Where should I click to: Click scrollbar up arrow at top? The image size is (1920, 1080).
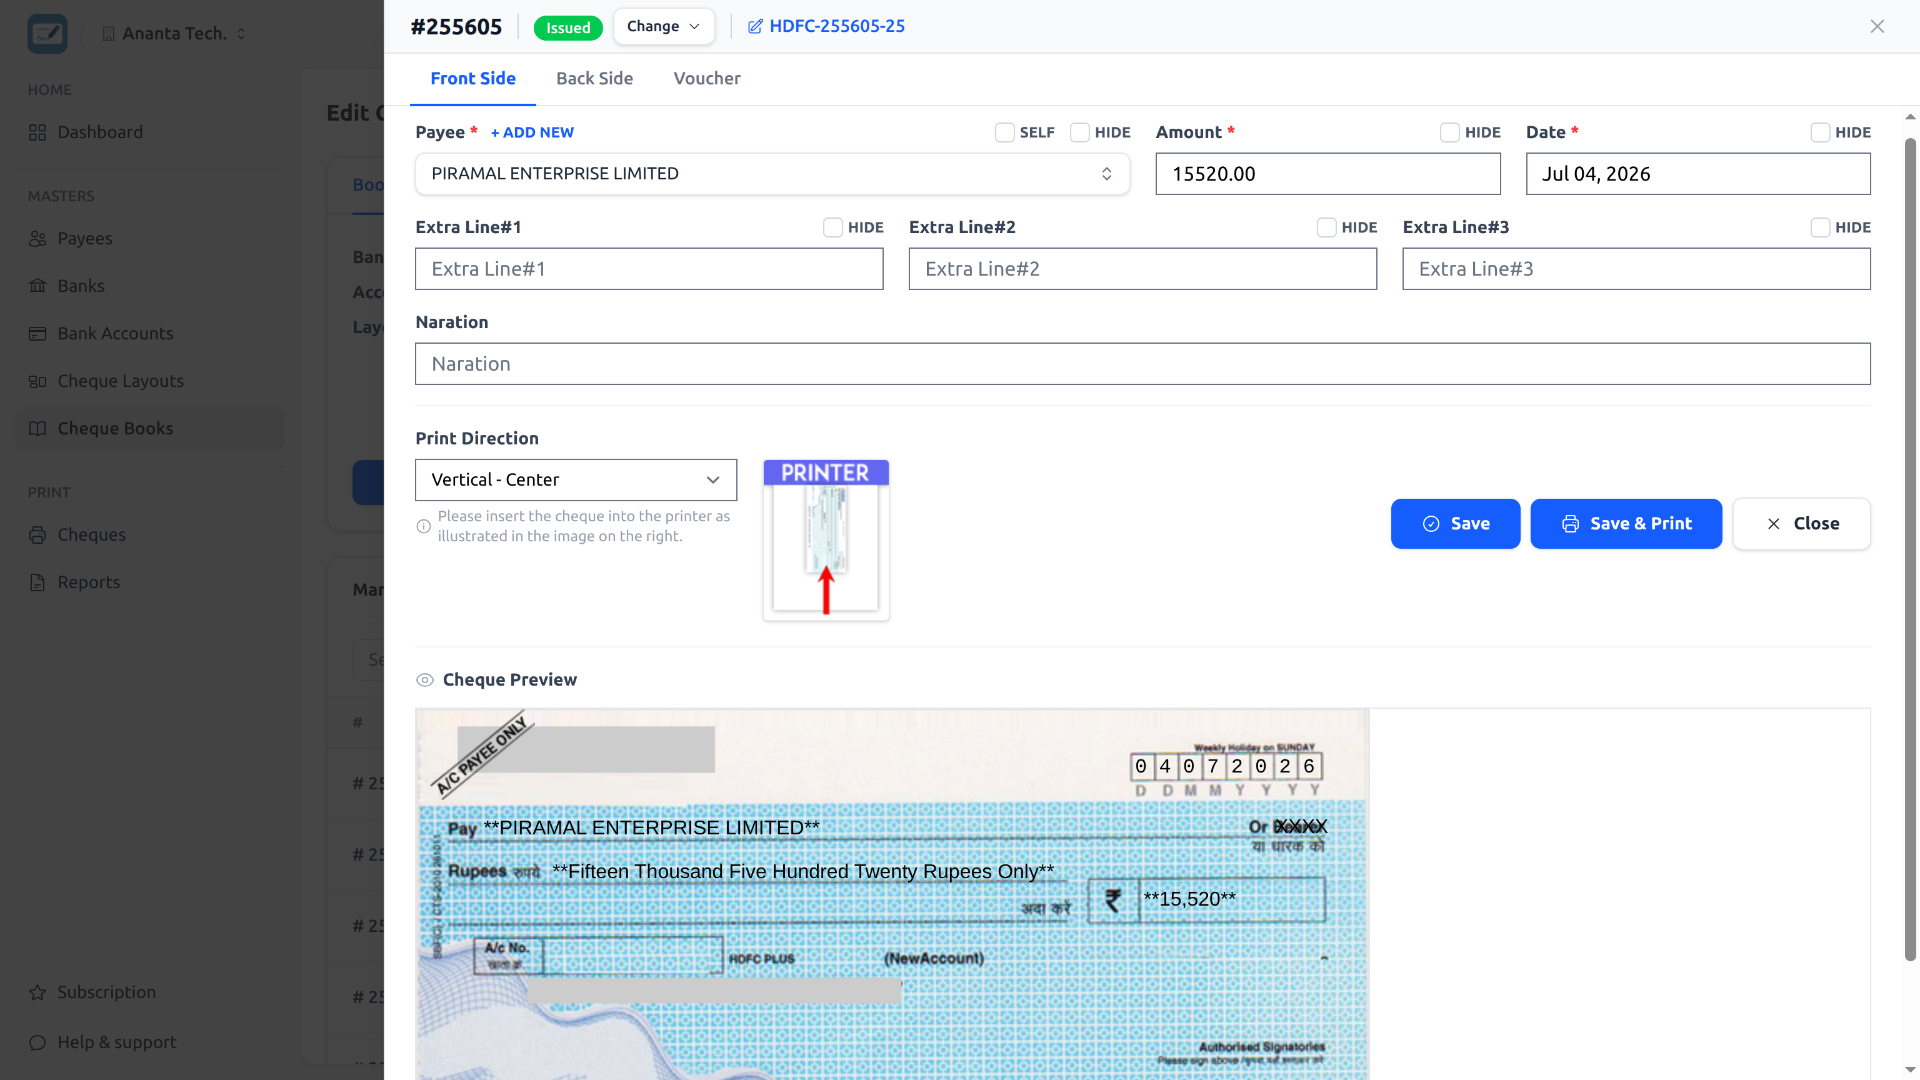pyautogui.click(x=1910, y=117)
